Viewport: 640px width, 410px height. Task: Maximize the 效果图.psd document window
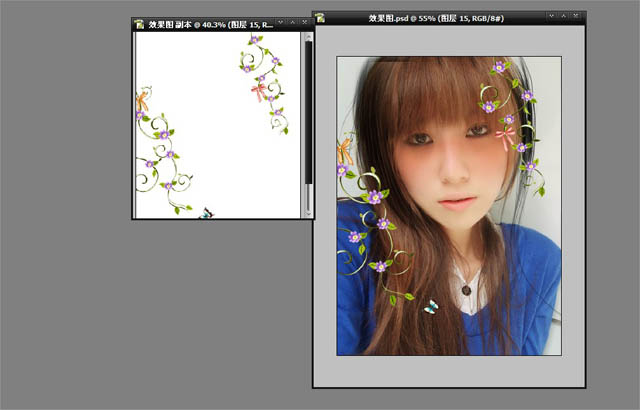[565, 18]
